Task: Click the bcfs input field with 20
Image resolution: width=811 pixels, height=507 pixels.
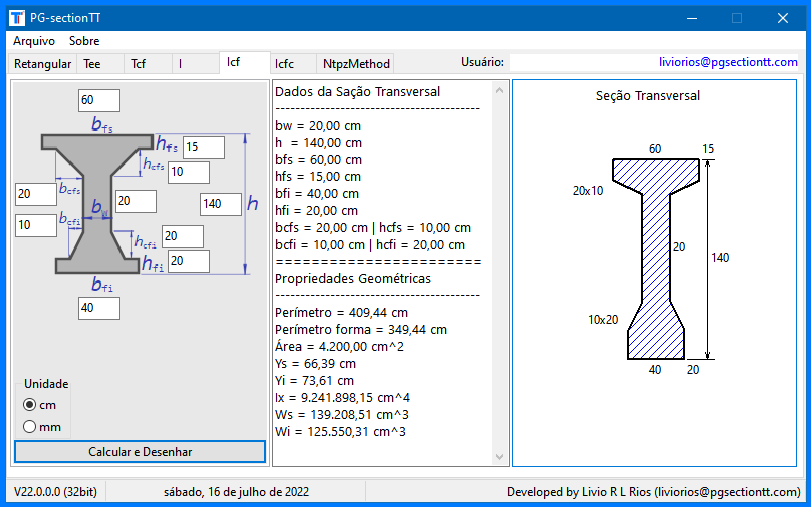Action: 36,195
